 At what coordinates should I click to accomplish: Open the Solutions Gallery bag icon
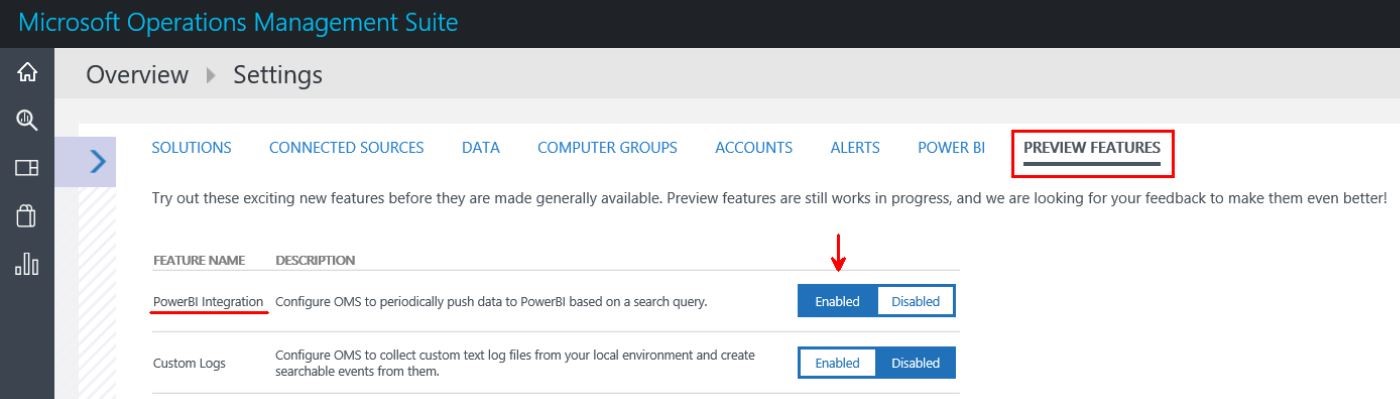pyautogui.click(x=27, y=216)
